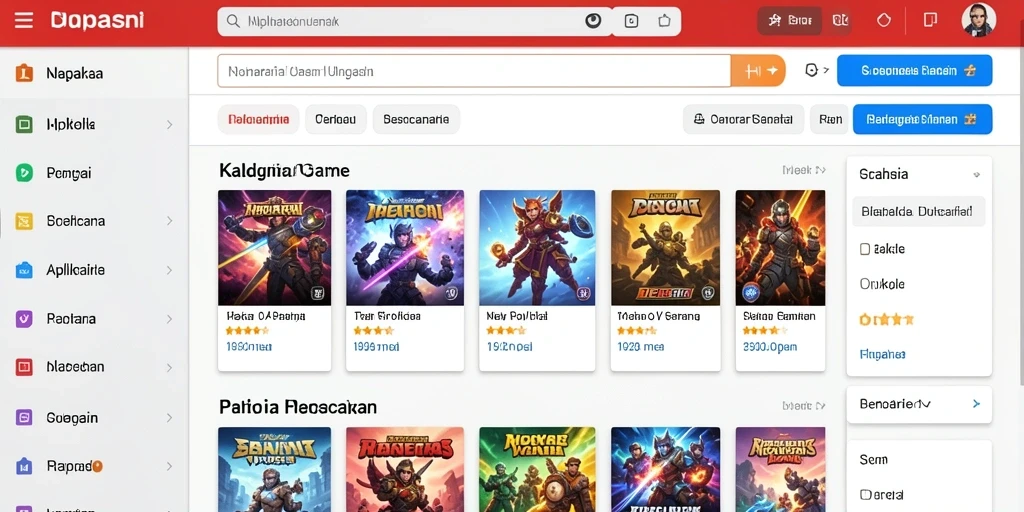The image size is (1024, 512).
Task: Select the Besocanarie tab
Action: pos(416,120)
